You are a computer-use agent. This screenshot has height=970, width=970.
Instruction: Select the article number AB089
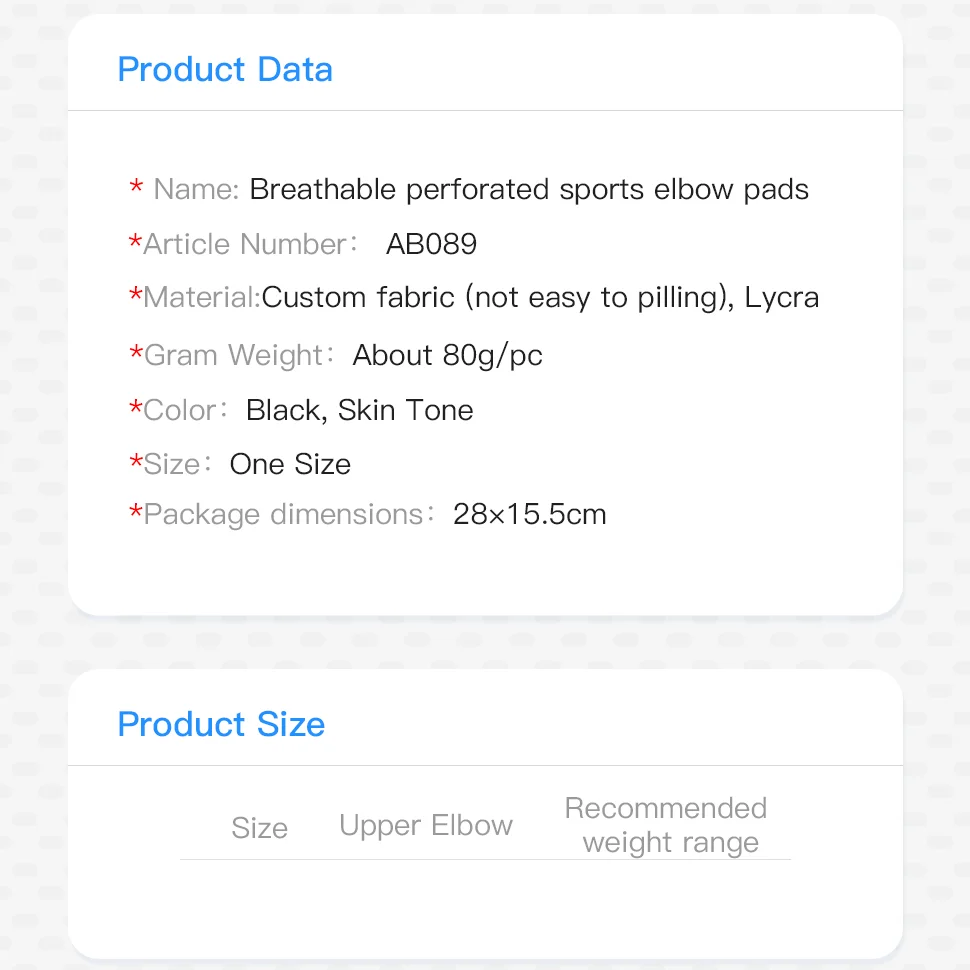[431, 244]
